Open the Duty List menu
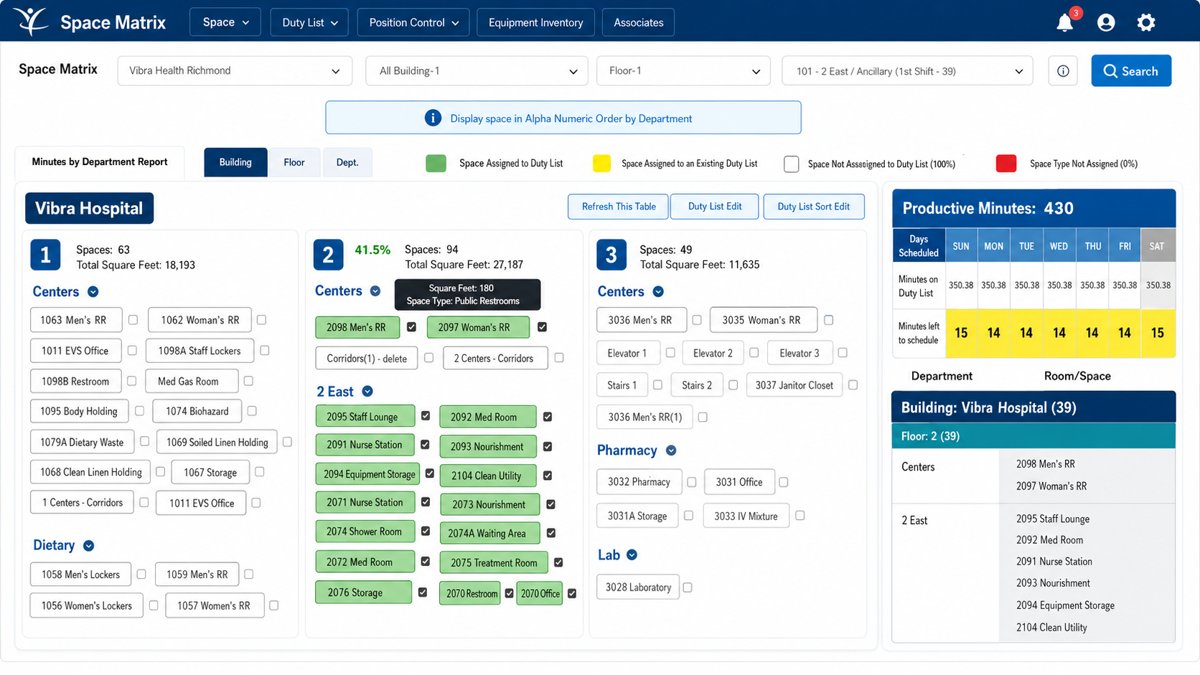Screen dimensions: 1200x675 point(309,22)
